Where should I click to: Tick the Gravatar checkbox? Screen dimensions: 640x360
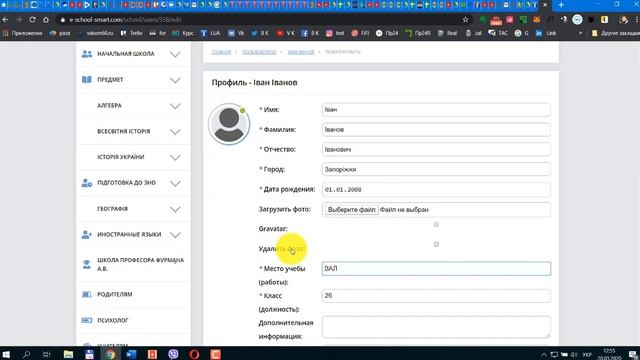click(x=436, y=224)
